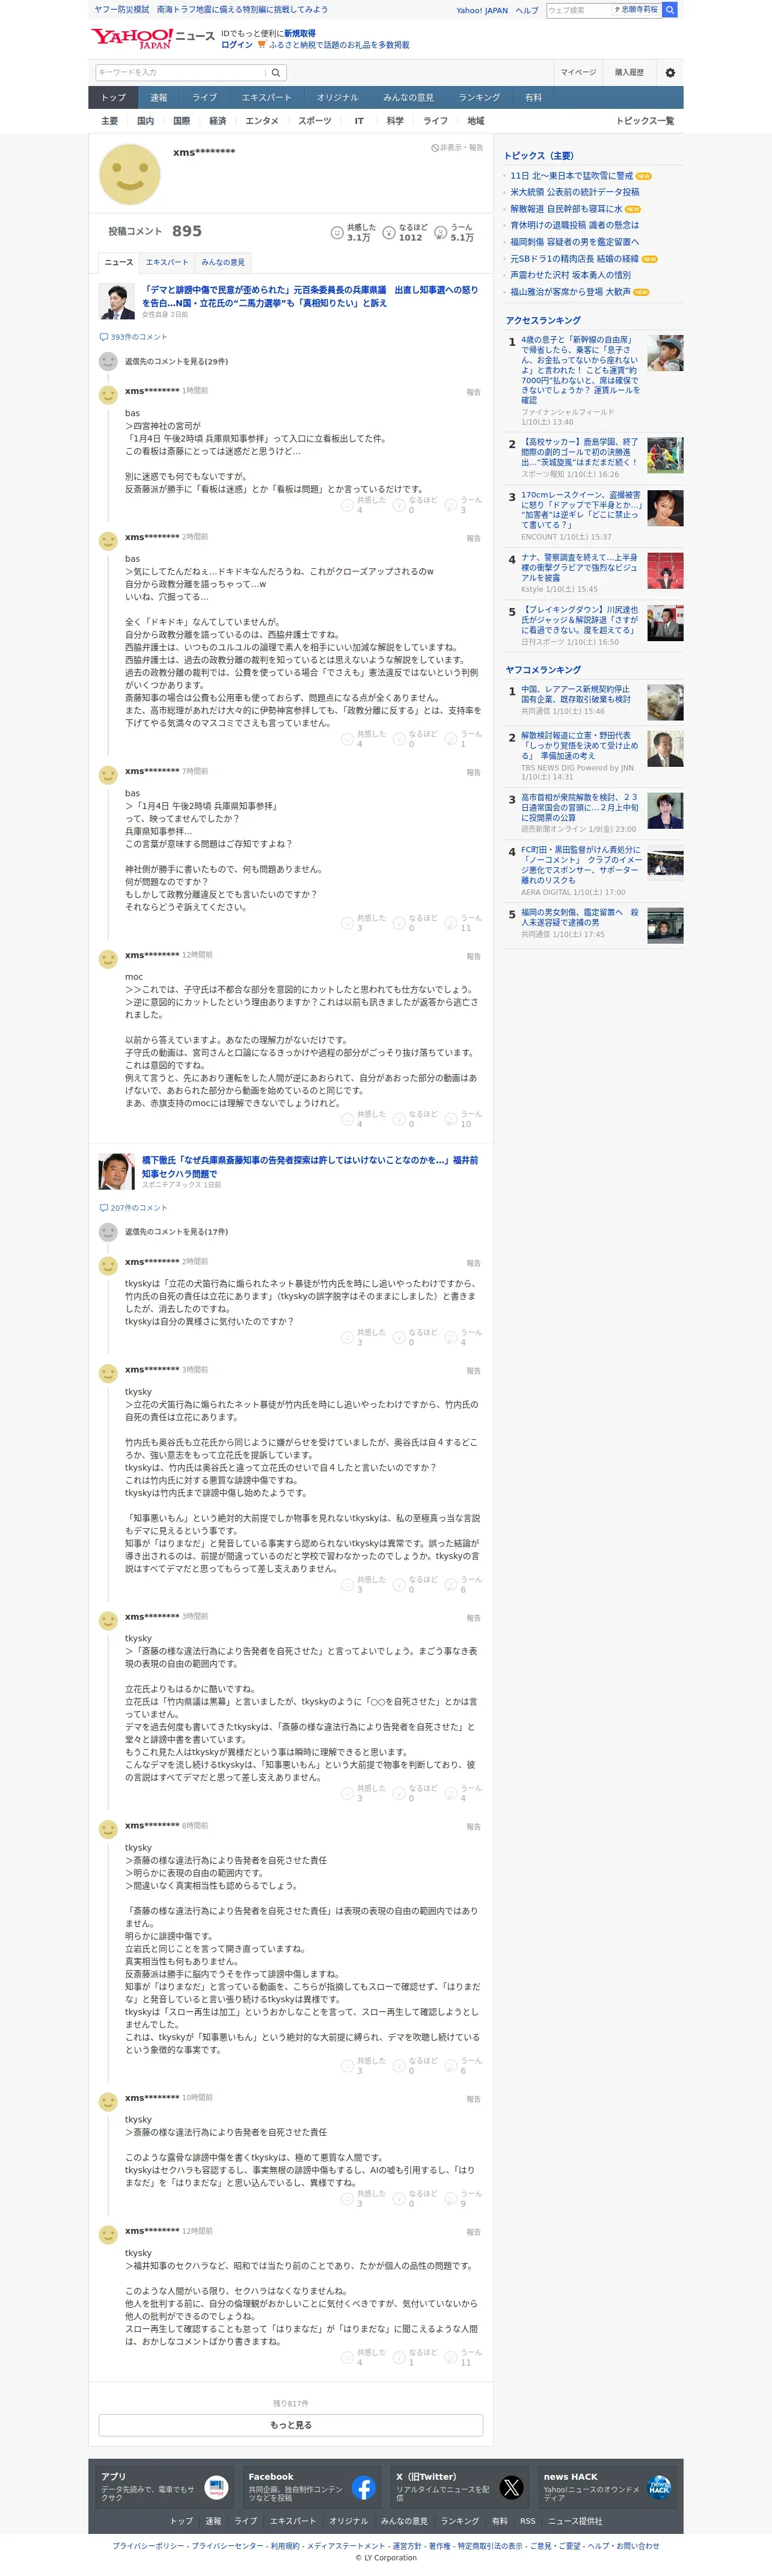Click the Yahoo app icon in footer
The width and height of the screenshot is (772, 2576).
pyautogui.click(x=216, y=2488)
